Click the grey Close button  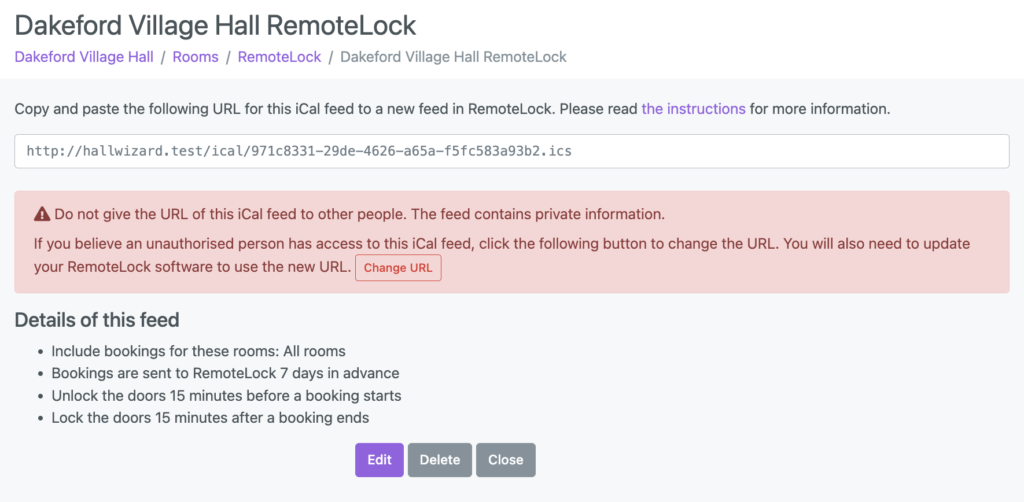pos(506,460)
